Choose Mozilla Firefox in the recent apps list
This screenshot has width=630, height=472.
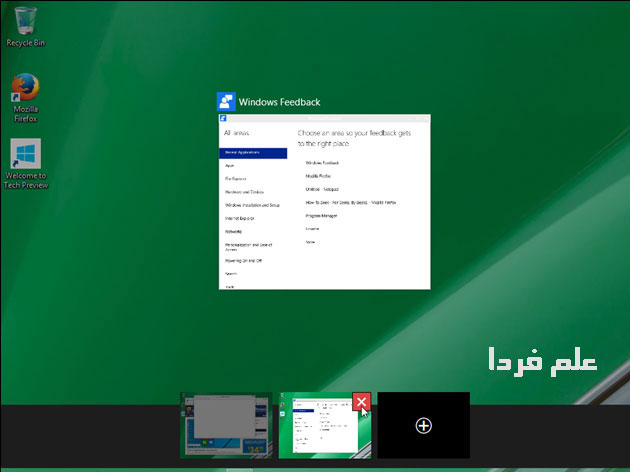[319, 175]
